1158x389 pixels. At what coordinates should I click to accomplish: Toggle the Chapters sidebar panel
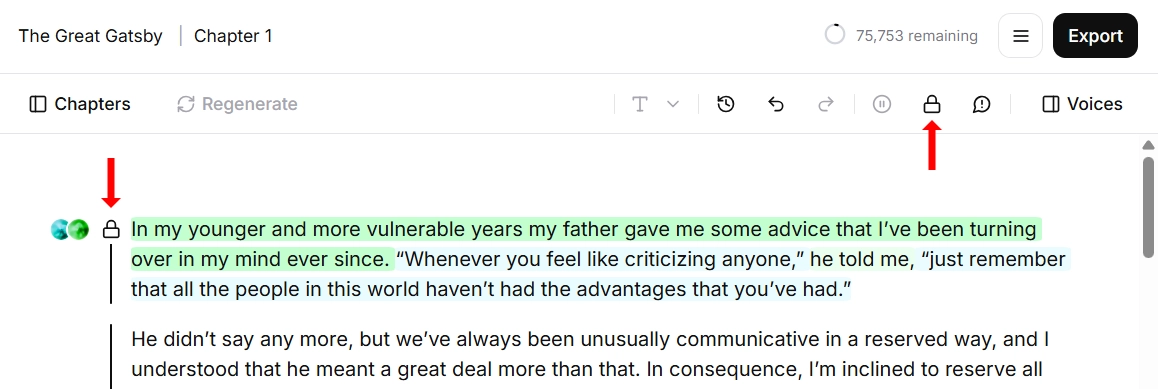80,105
